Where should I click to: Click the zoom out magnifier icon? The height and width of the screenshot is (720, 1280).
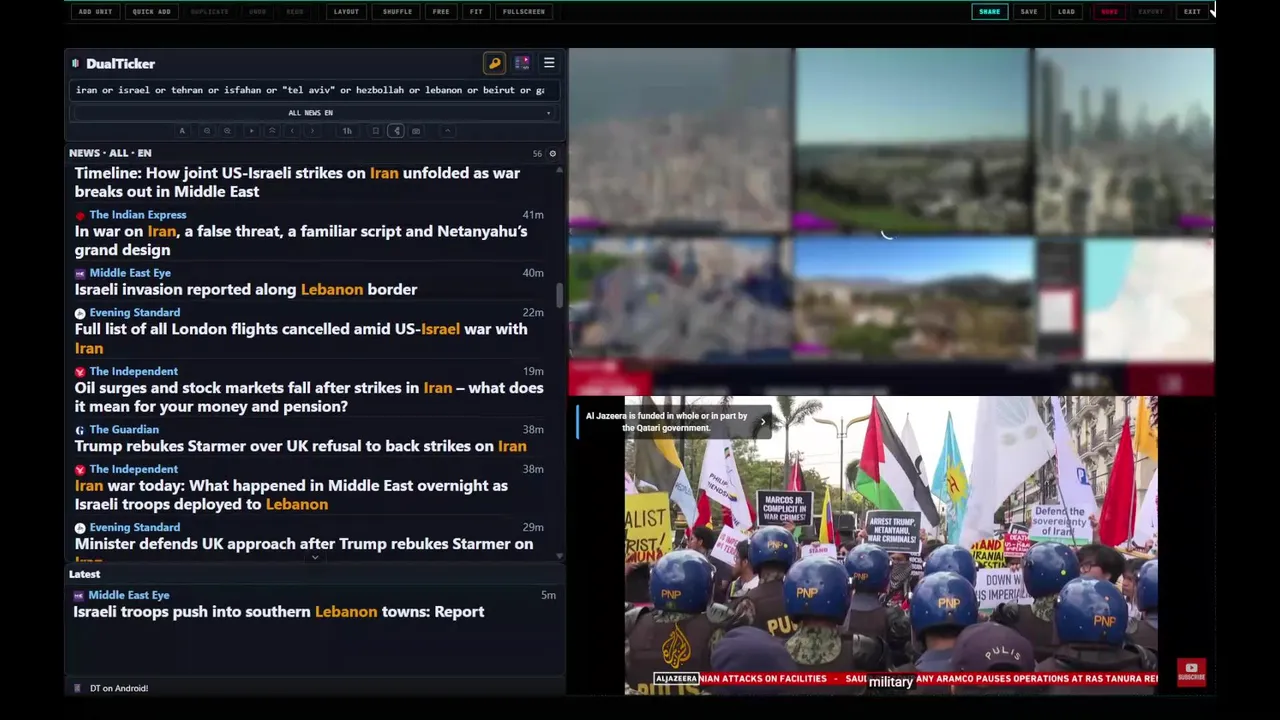[x=207, y=131]
